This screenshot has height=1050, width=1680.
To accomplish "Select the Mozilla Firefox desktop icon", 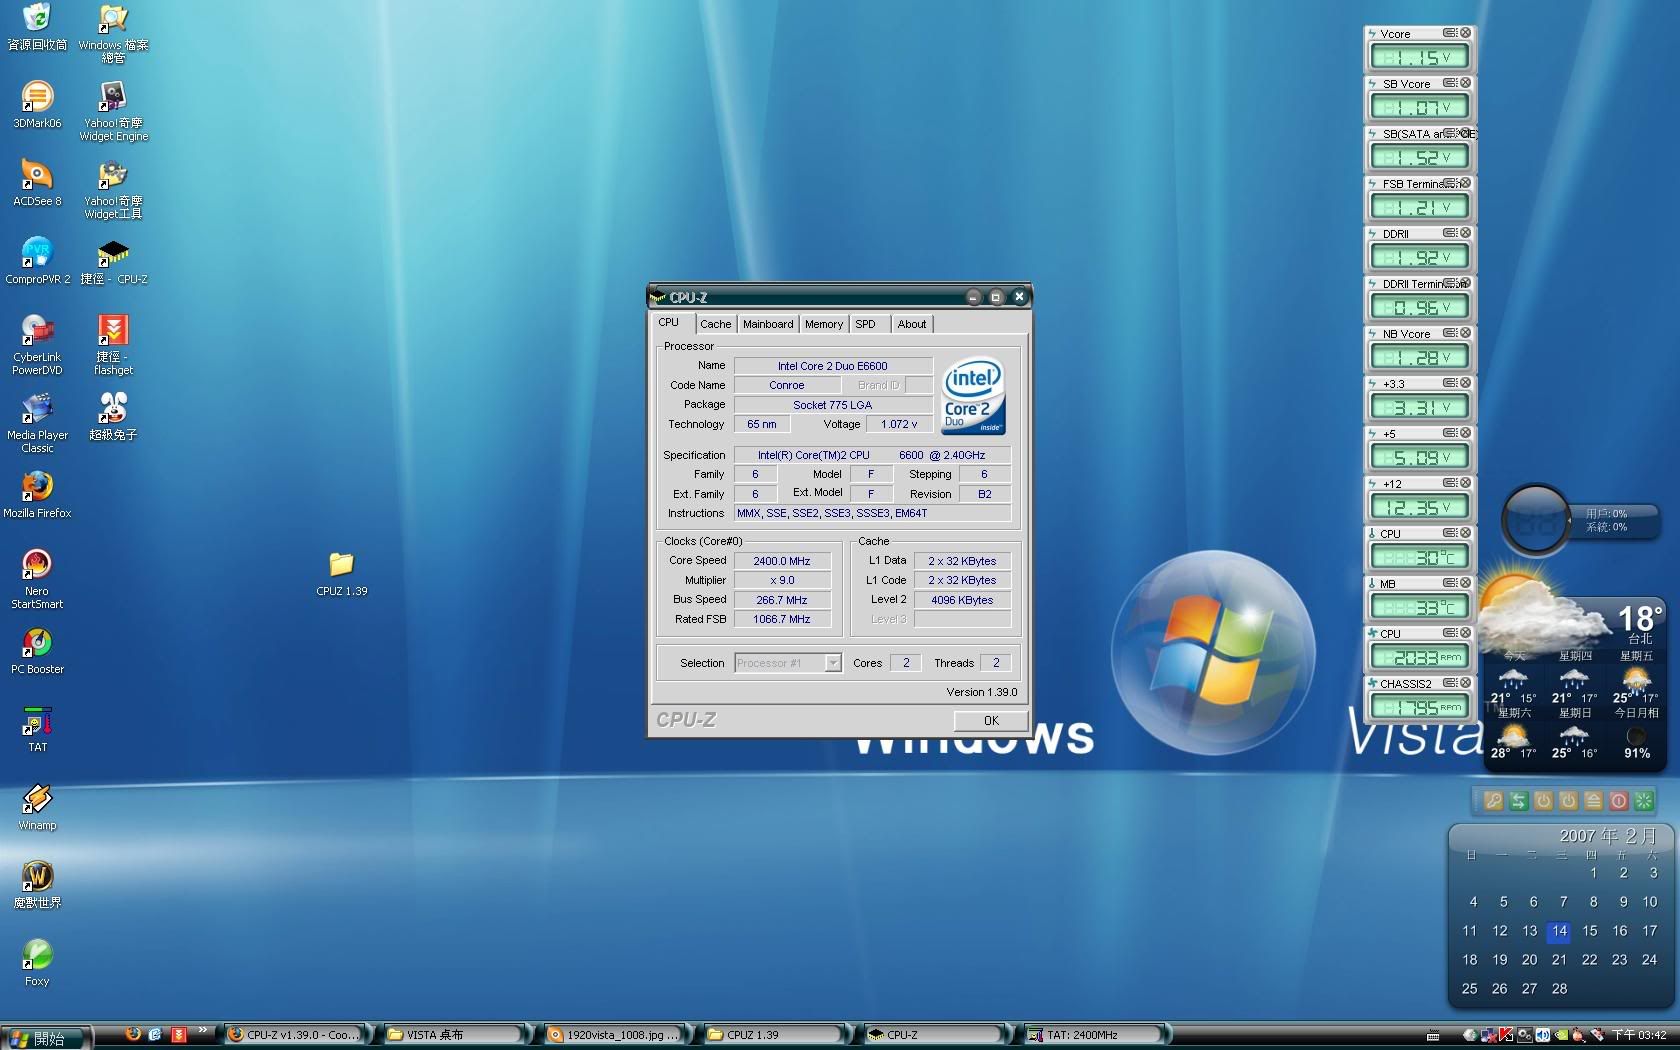I will coord(37,494).
